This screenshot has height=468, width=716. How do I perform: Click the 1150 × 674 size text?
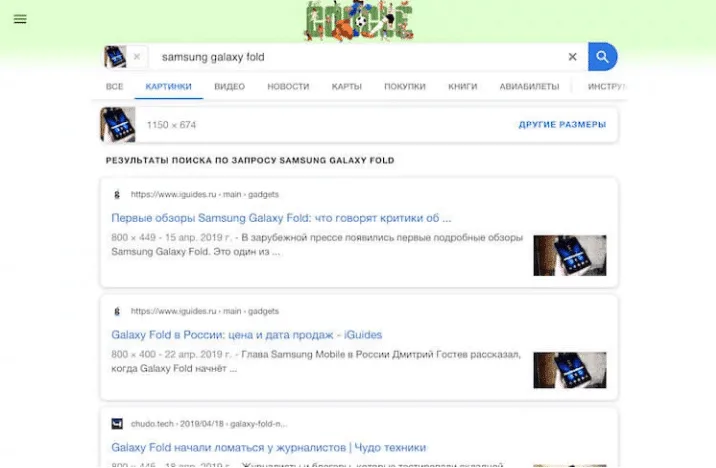coord(171,125)
